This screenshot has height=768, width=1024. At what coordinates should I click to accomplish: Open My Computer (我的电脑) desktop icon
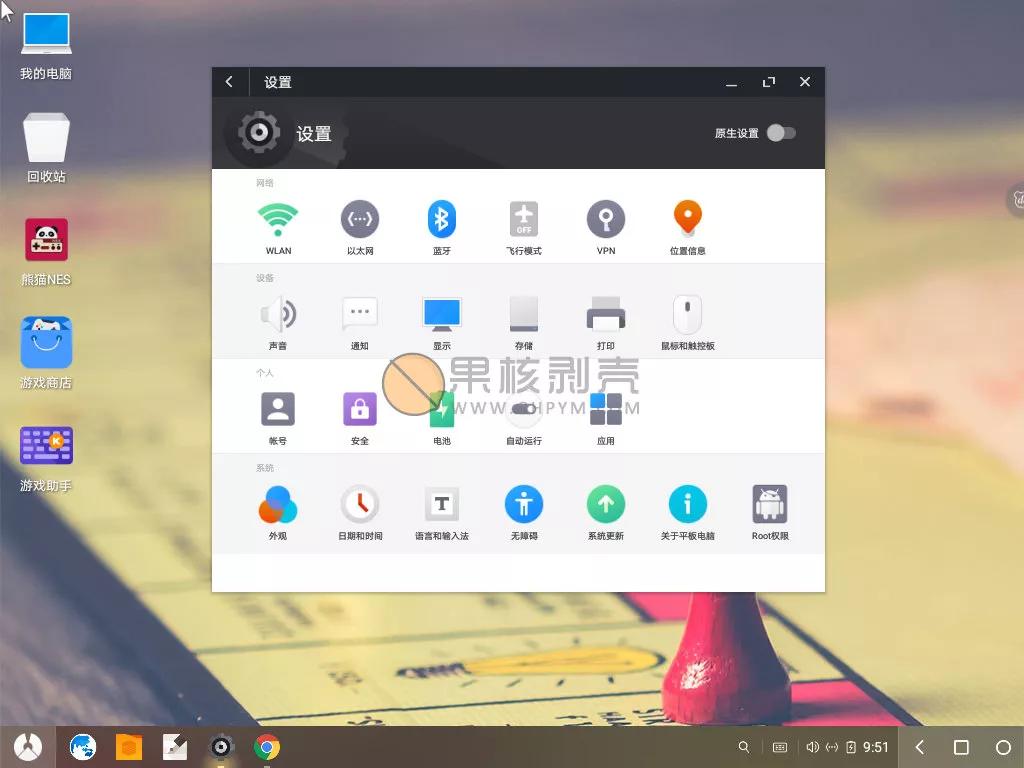46,46
